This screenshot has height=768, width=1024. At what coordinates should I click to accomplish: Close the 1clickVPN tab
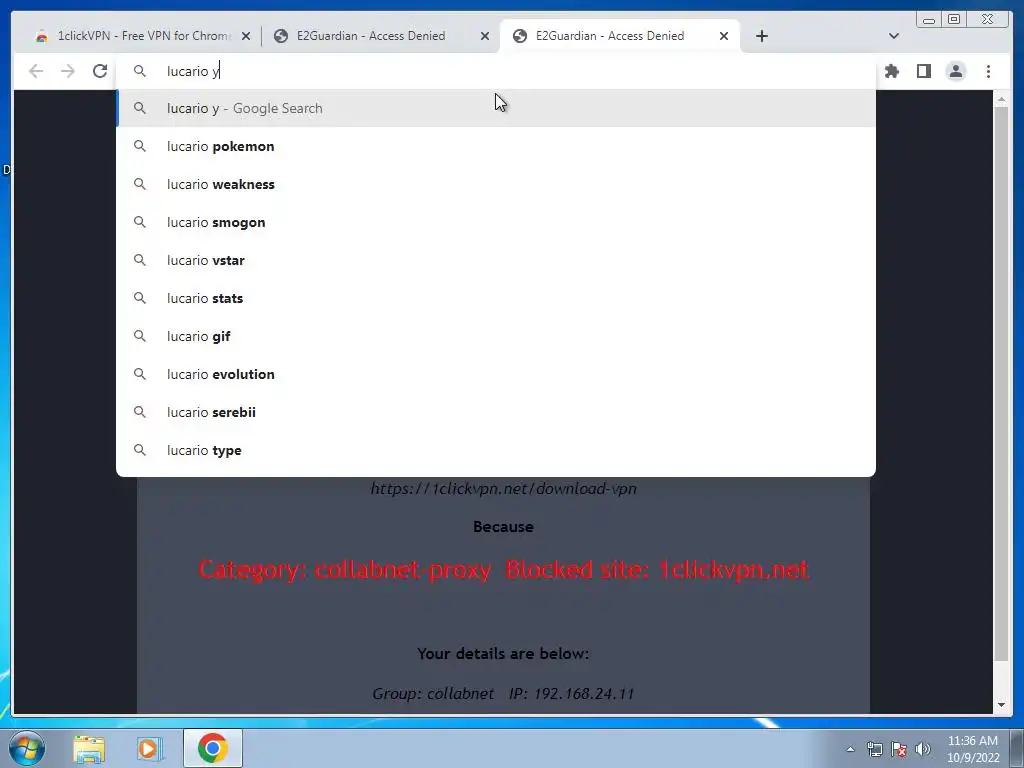pyautogui.click(x=246, y=36)
